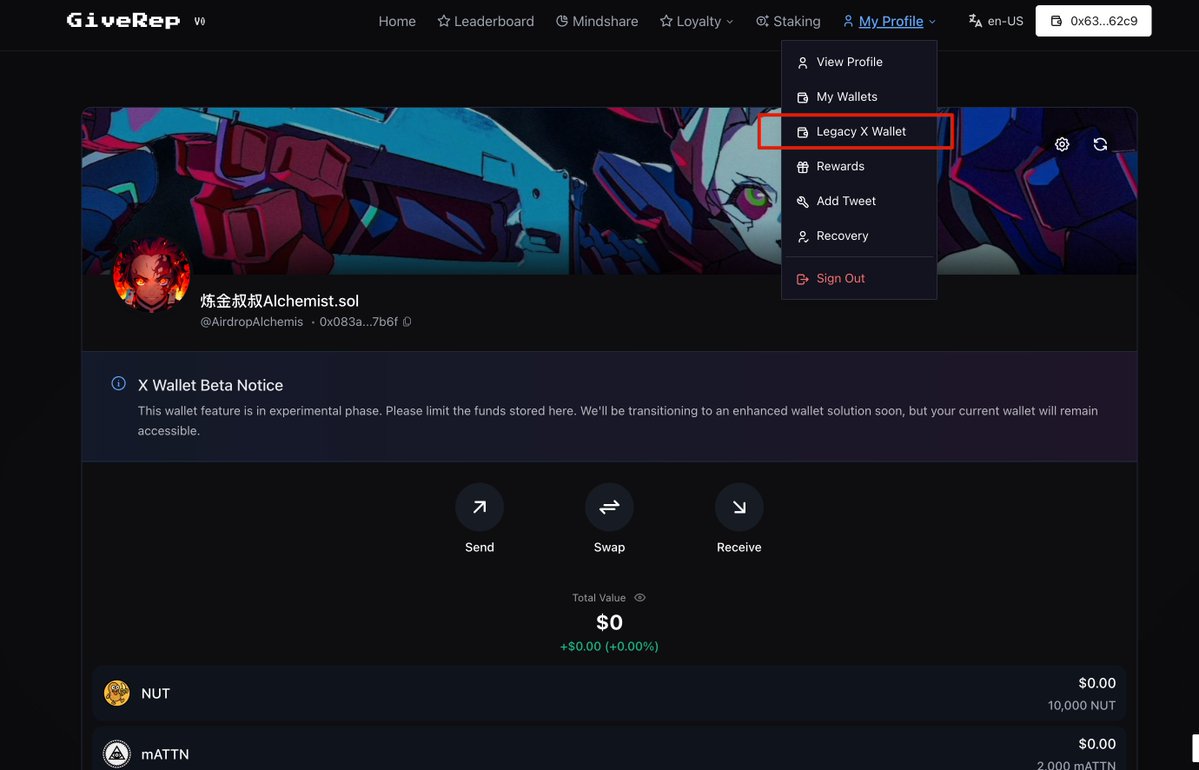Go to the Home page

[397, 21]
